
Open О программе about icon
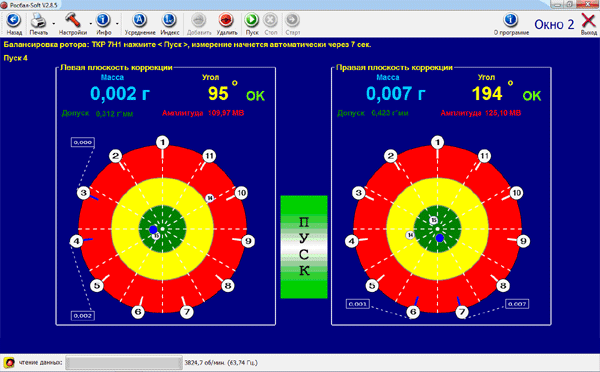click(x=511, y=23)
